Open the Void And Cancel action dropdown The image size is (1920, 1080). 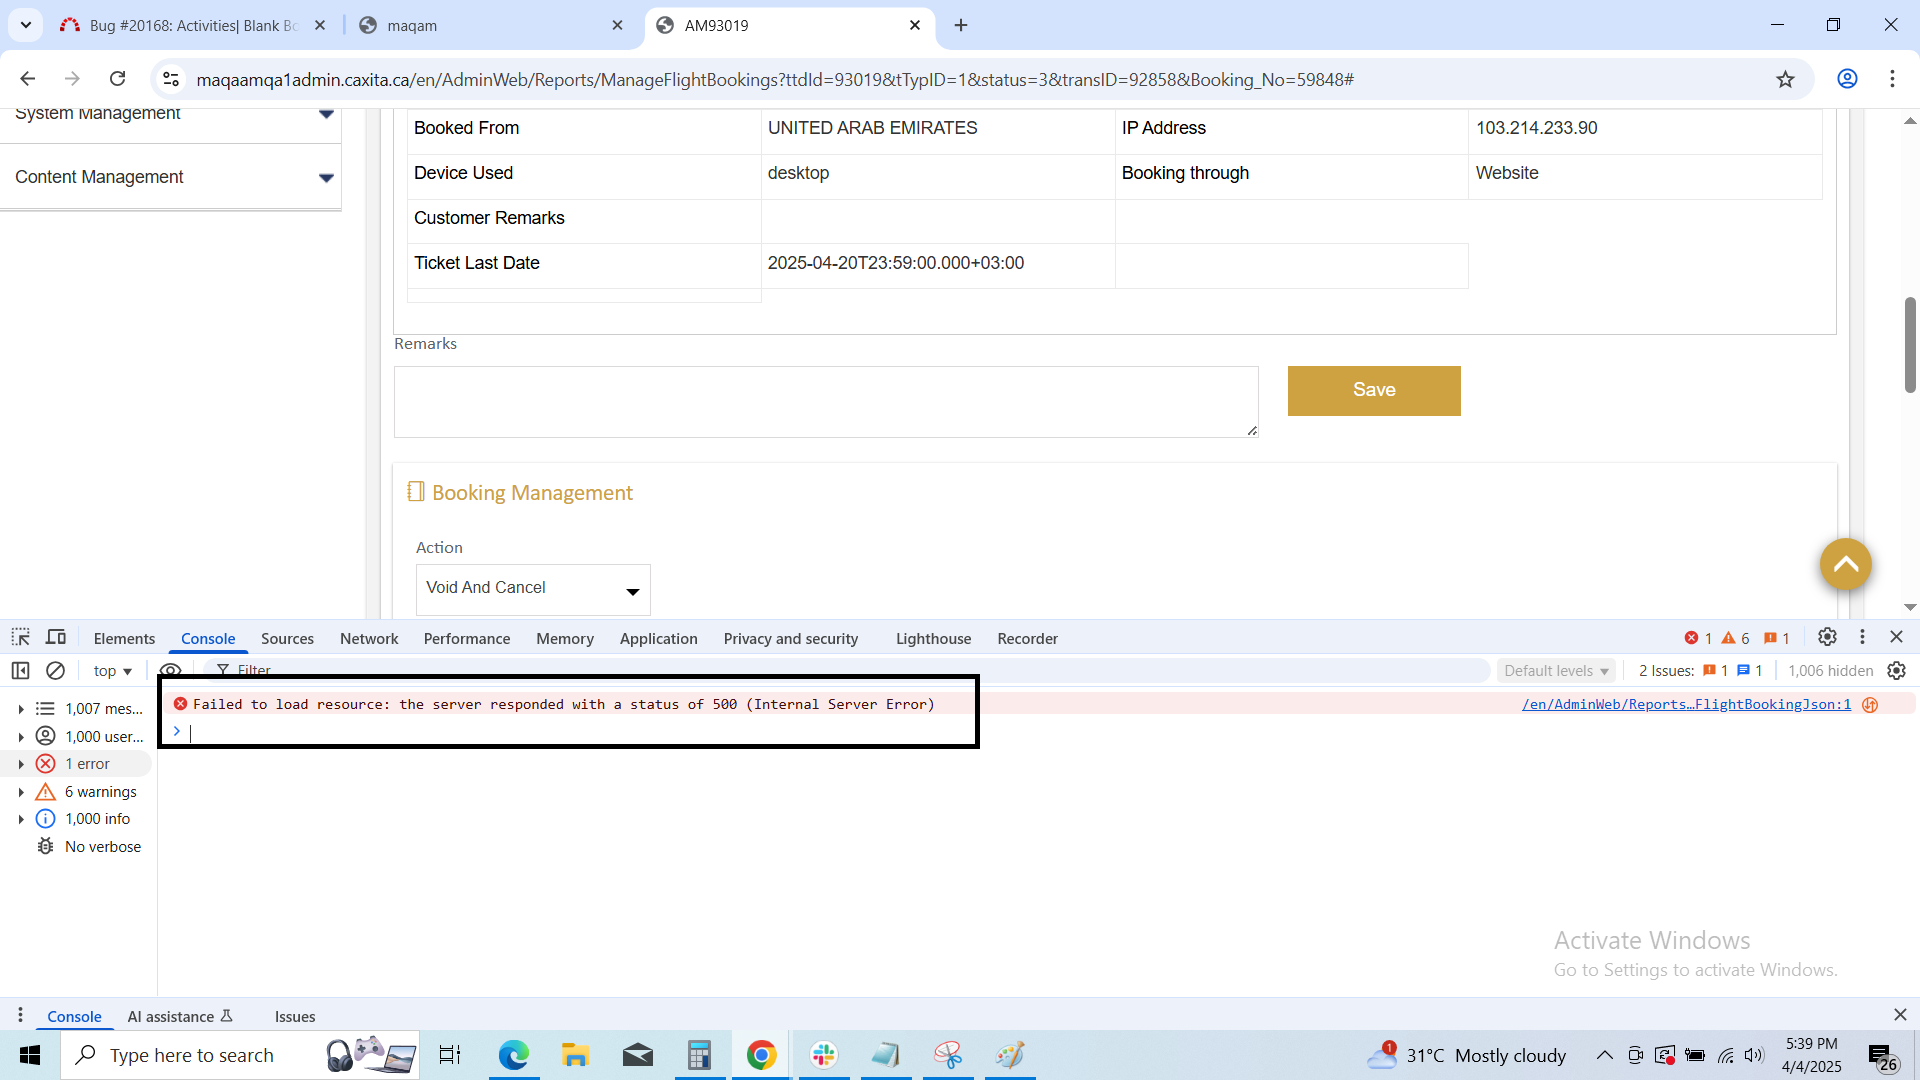533,589
